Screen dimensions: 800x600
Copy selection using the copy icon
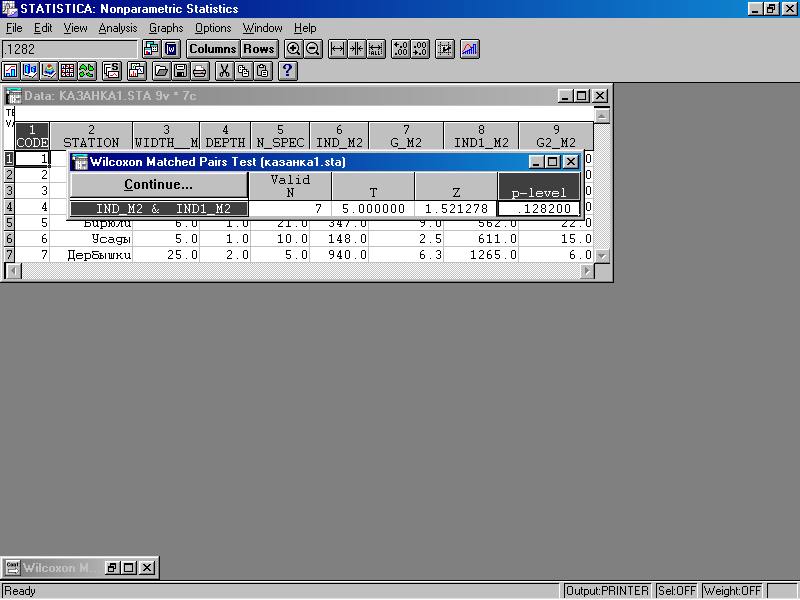(243, 70)
